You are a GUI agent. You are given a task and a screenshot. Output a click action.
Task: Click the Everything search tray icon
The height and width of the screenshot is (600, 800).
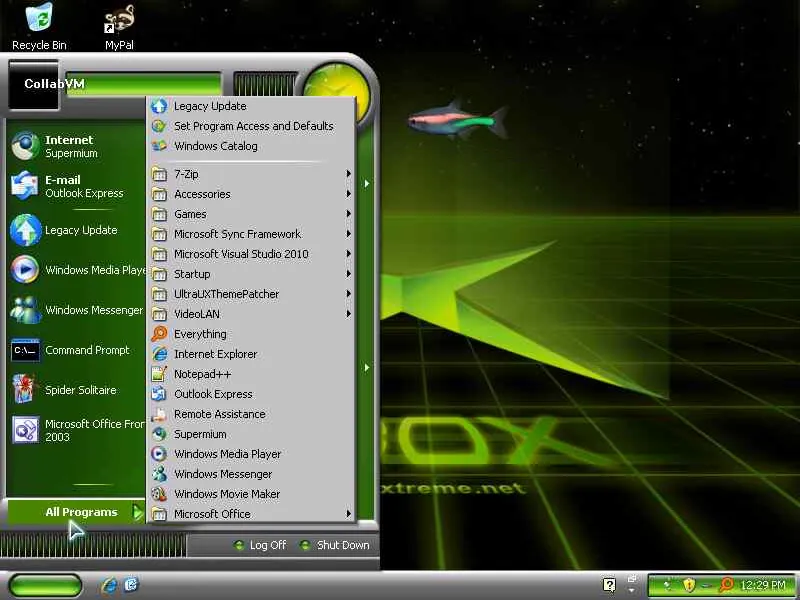coord(726,585)
